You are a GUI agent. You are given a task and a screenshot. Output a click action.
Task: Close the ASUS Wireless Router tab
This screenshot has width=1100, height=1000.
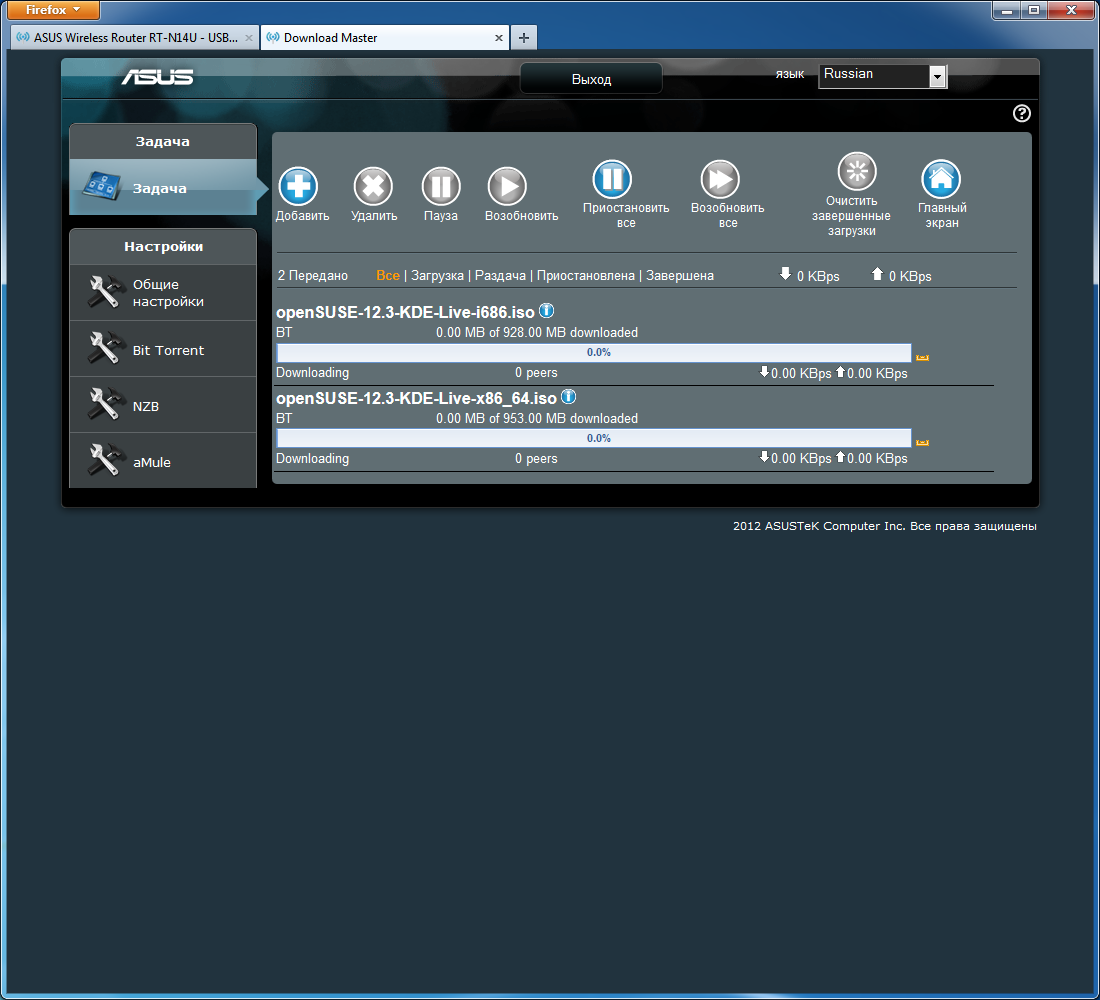(248, 38)
